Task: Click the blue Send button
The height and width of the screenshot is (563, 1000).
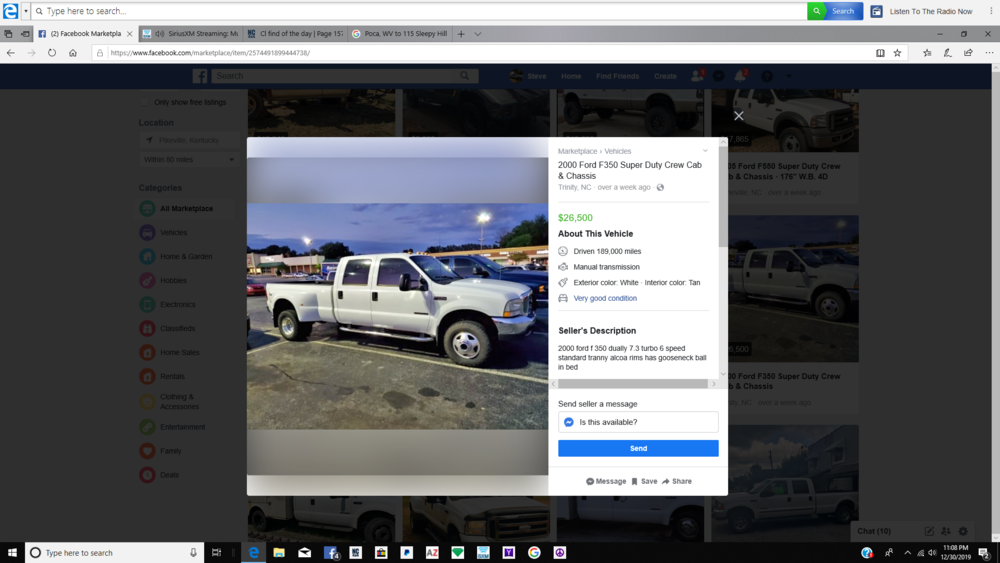Action: tap(638, 448)
